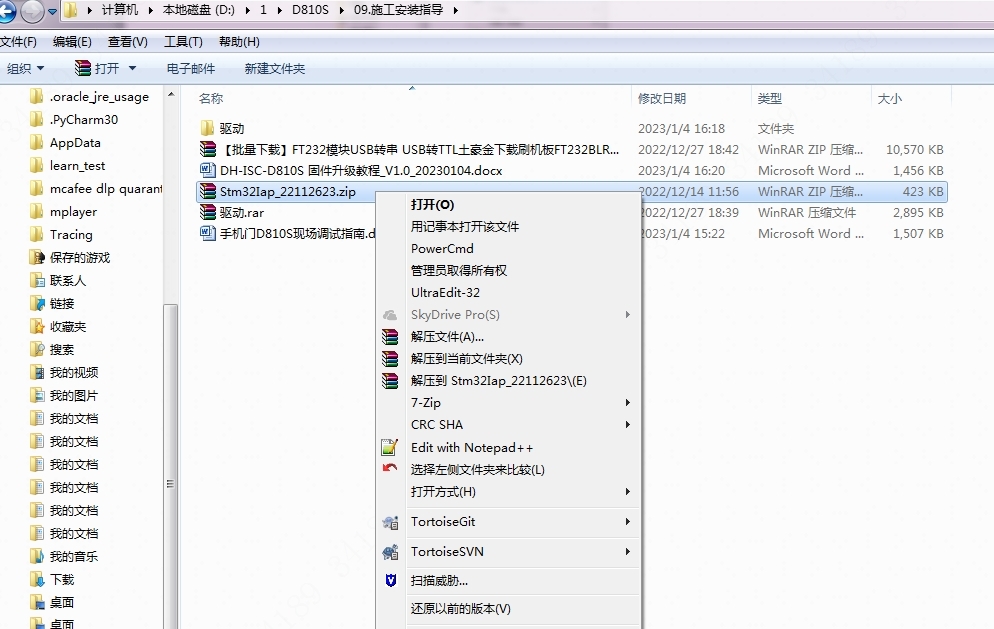Open the 组织 dropdown in toolbar
Image resolution: width=994 pixels, height=629 pixels.
coord(26,69)
